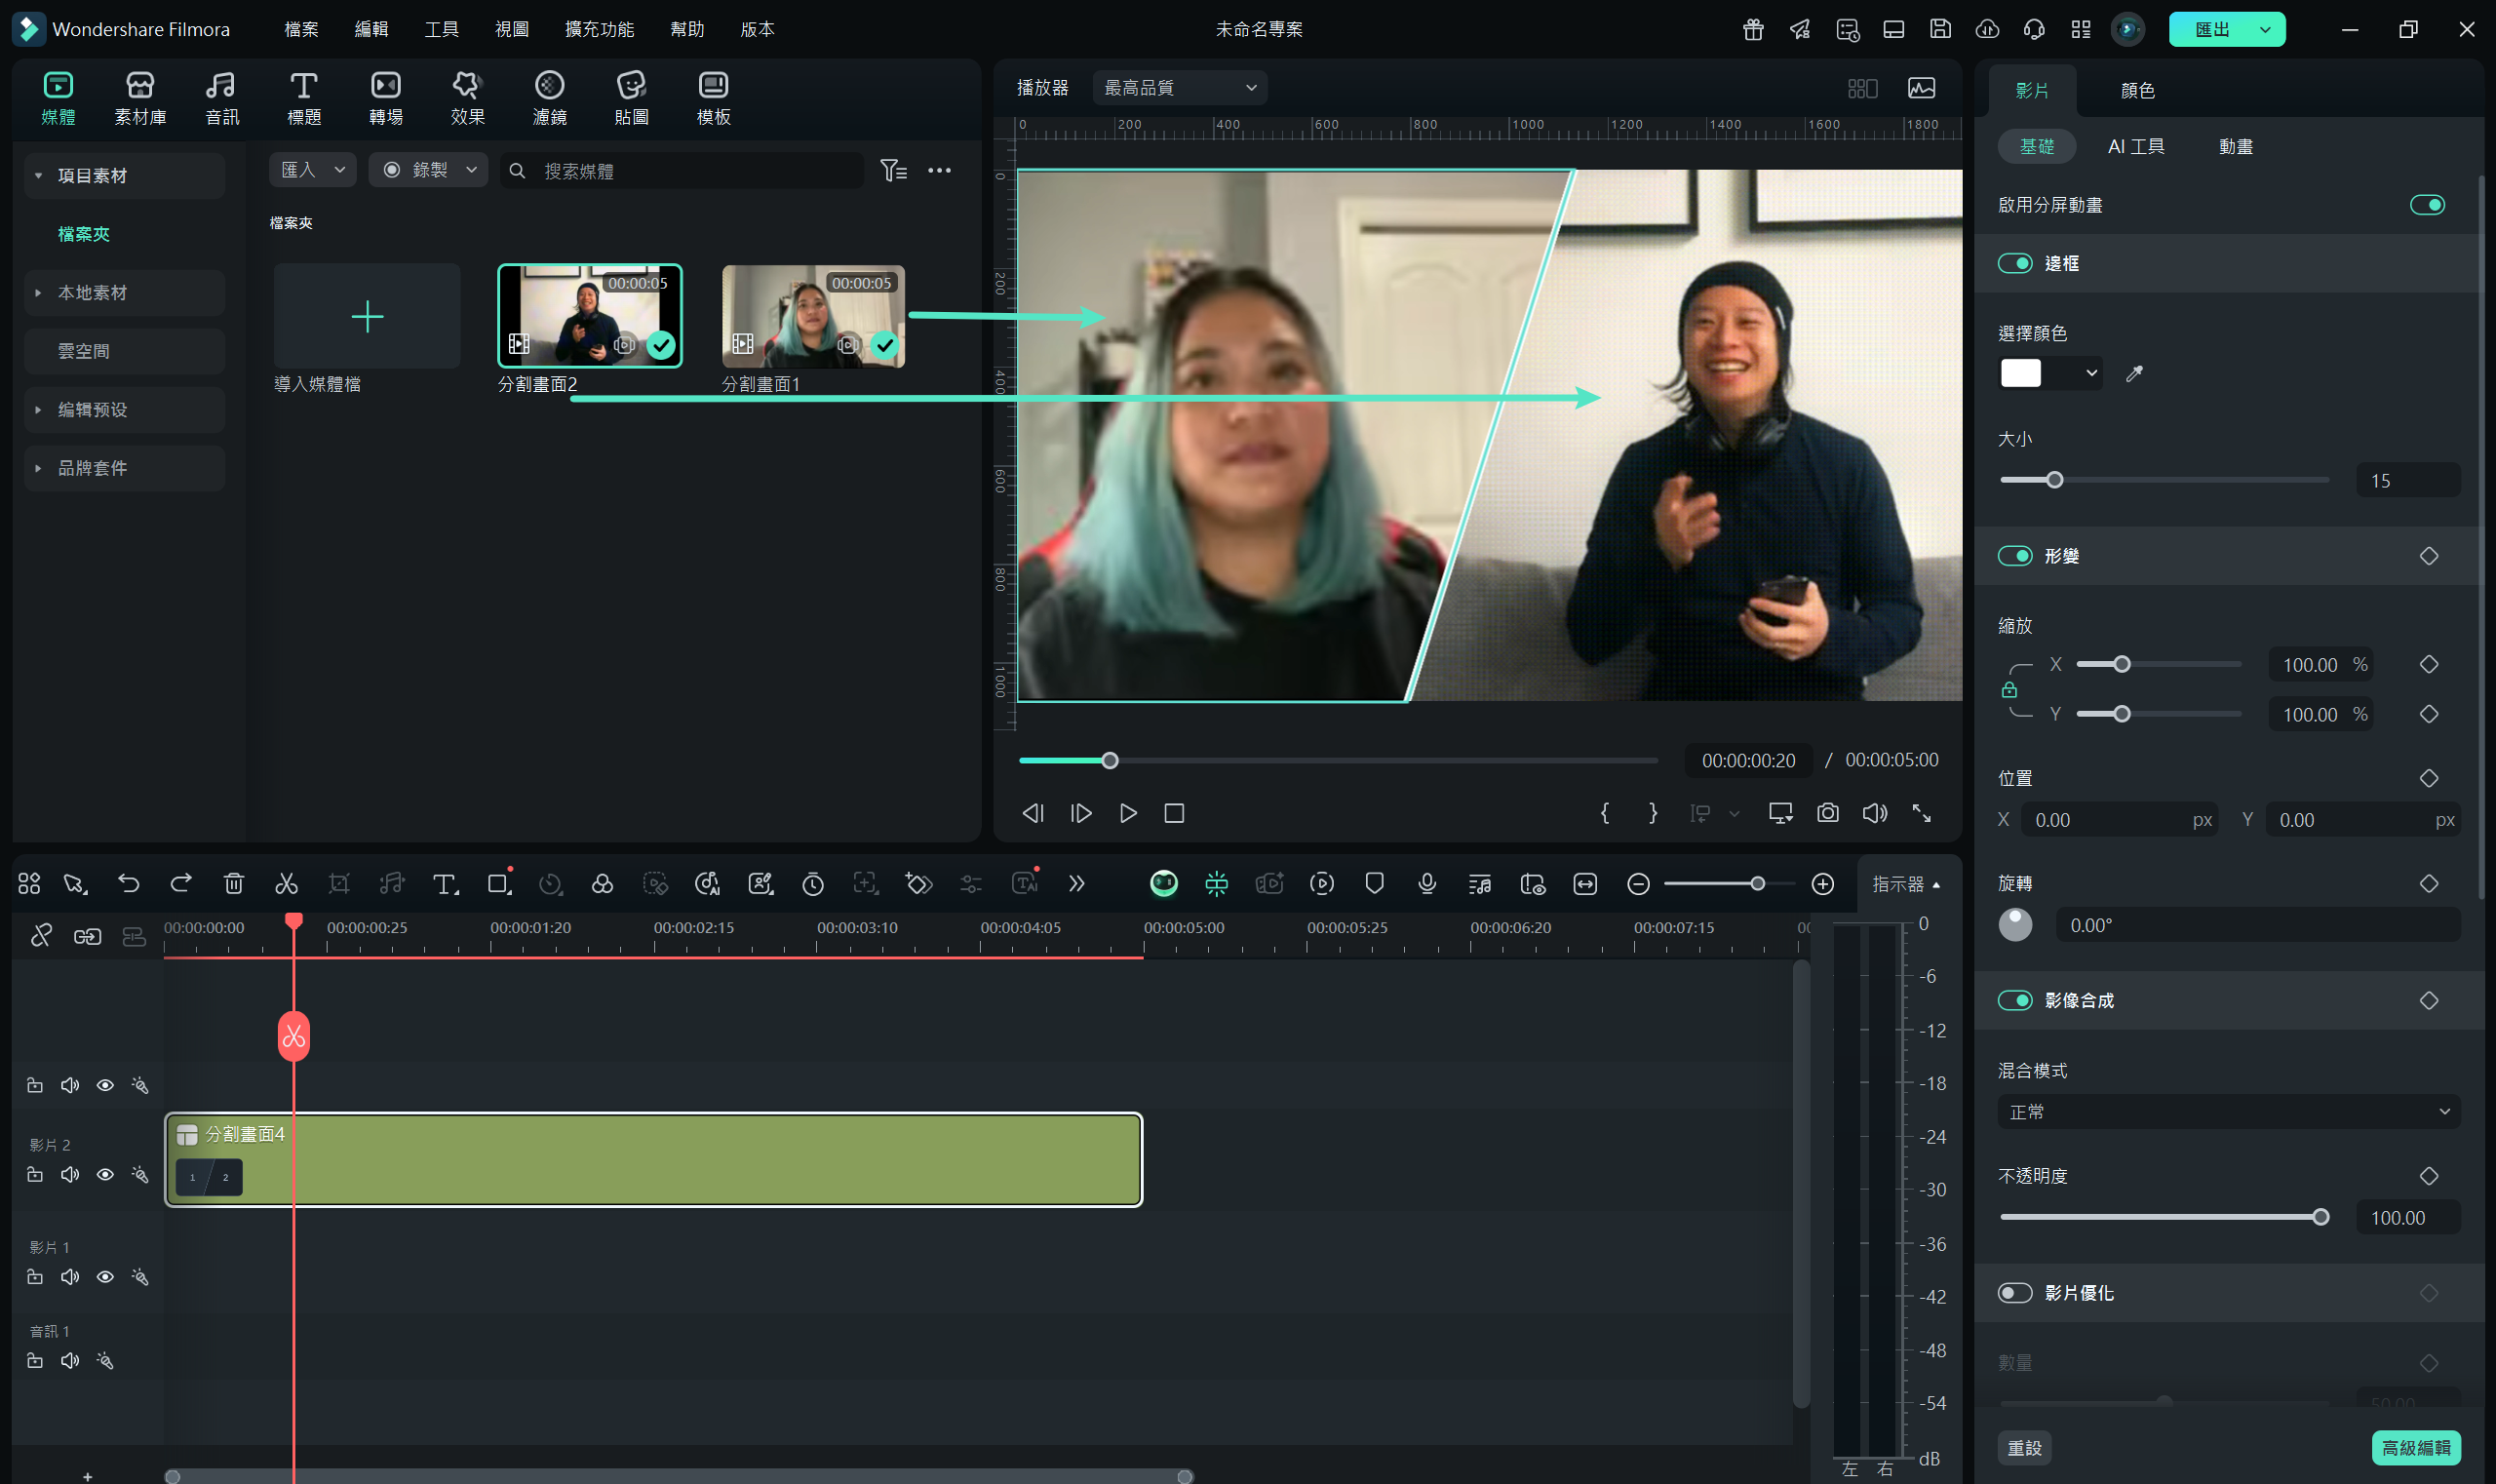Switch to the 動畫 tab
2496x1484 pixels.
point(2236,146)
